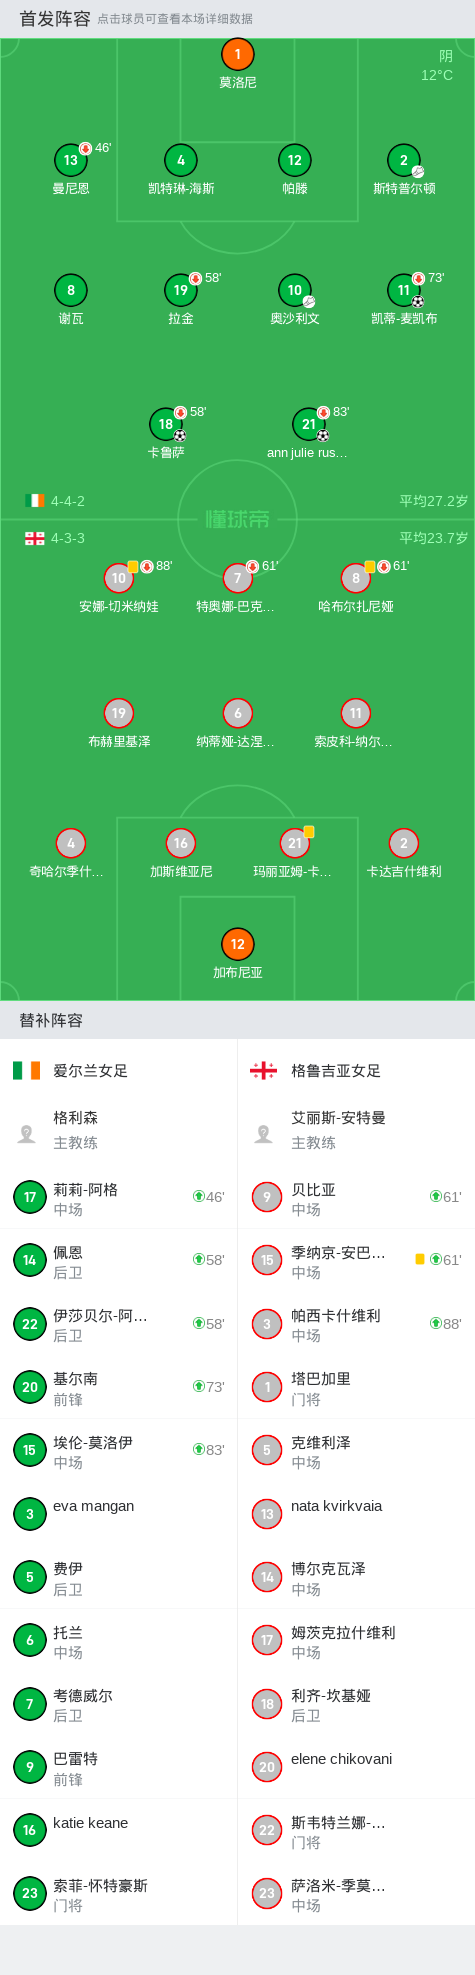Screen dimensions: 475x1975
Task: Select head coach 艾丽斯-安特曼 entry
Action: 356,1130
